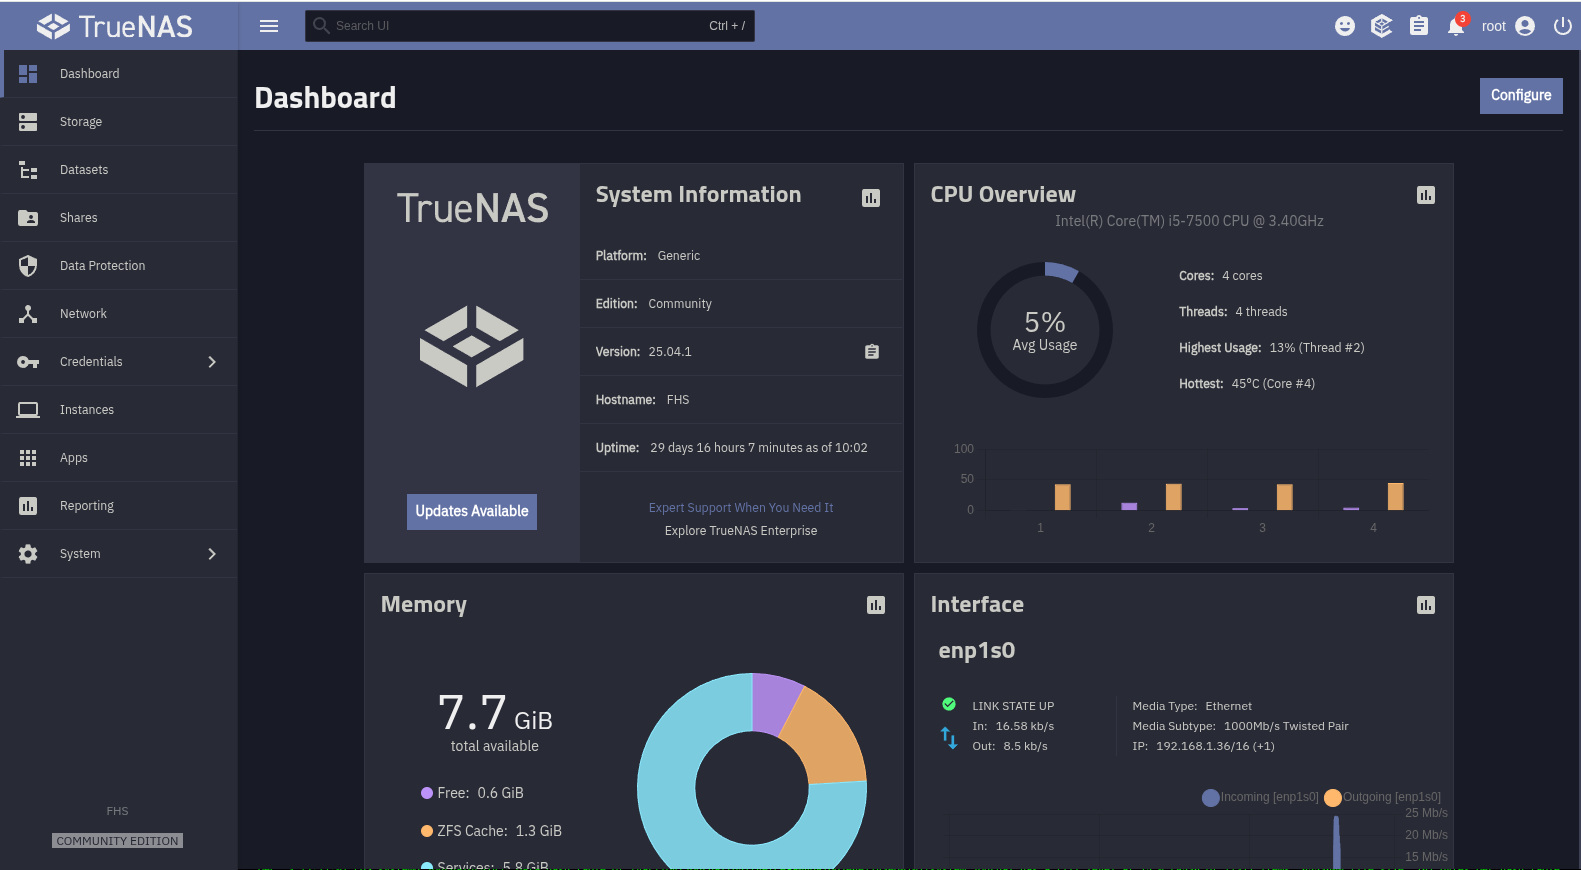Select the Hostname FHS row
This screenshot has height=870, width=1581.
coord(741,400)
